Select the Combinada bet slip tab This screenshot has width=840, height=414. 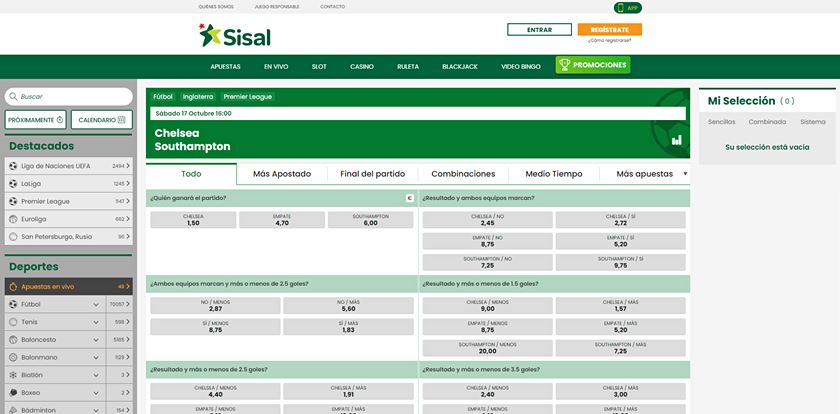coord(767,122)
